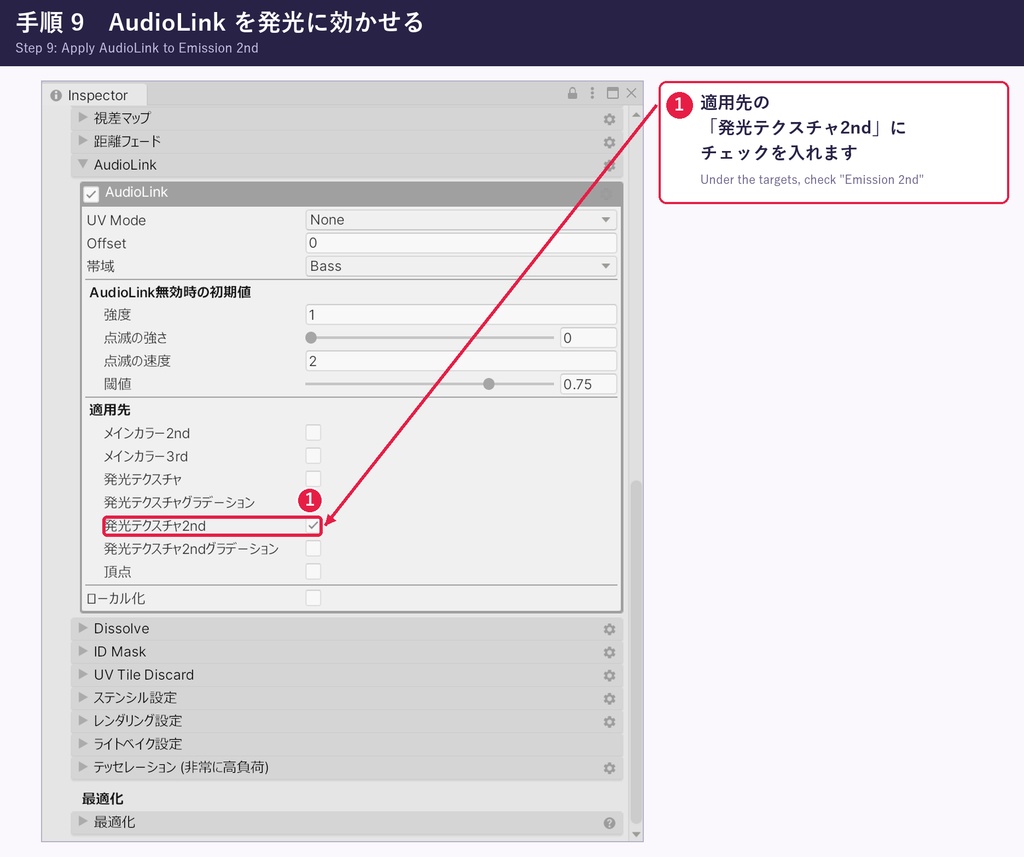This screenshot has width=1024, height=857.
Task: Click the scrollbar down arrow
Action: point(636,835)
